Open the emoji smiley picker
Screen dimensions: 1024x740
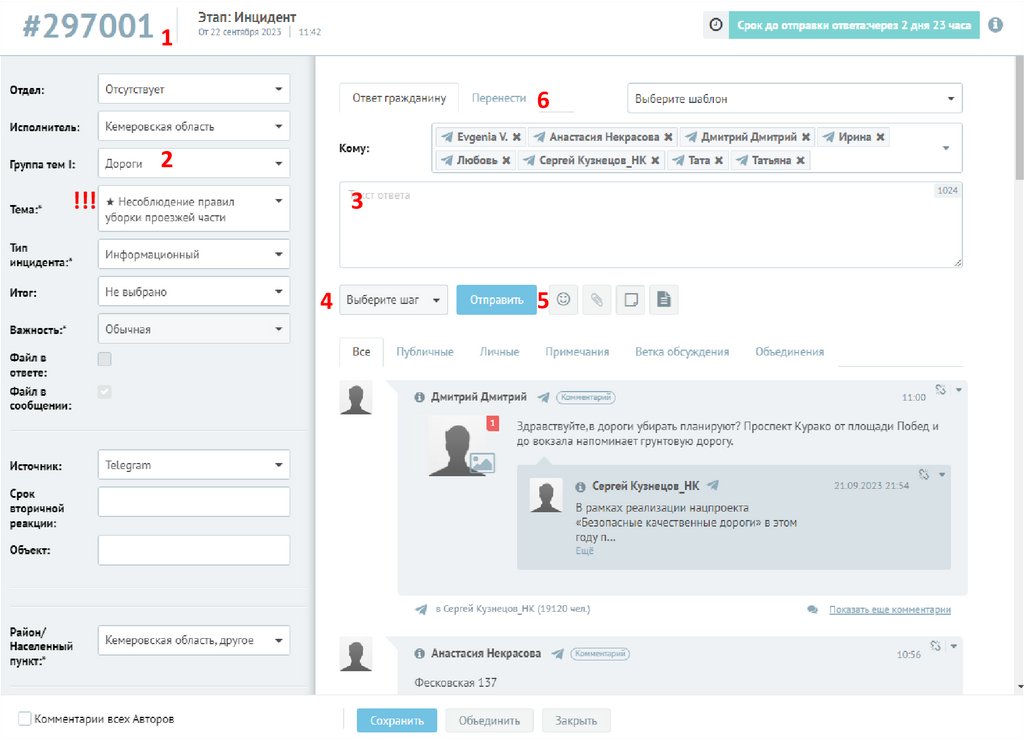point(563,300)
